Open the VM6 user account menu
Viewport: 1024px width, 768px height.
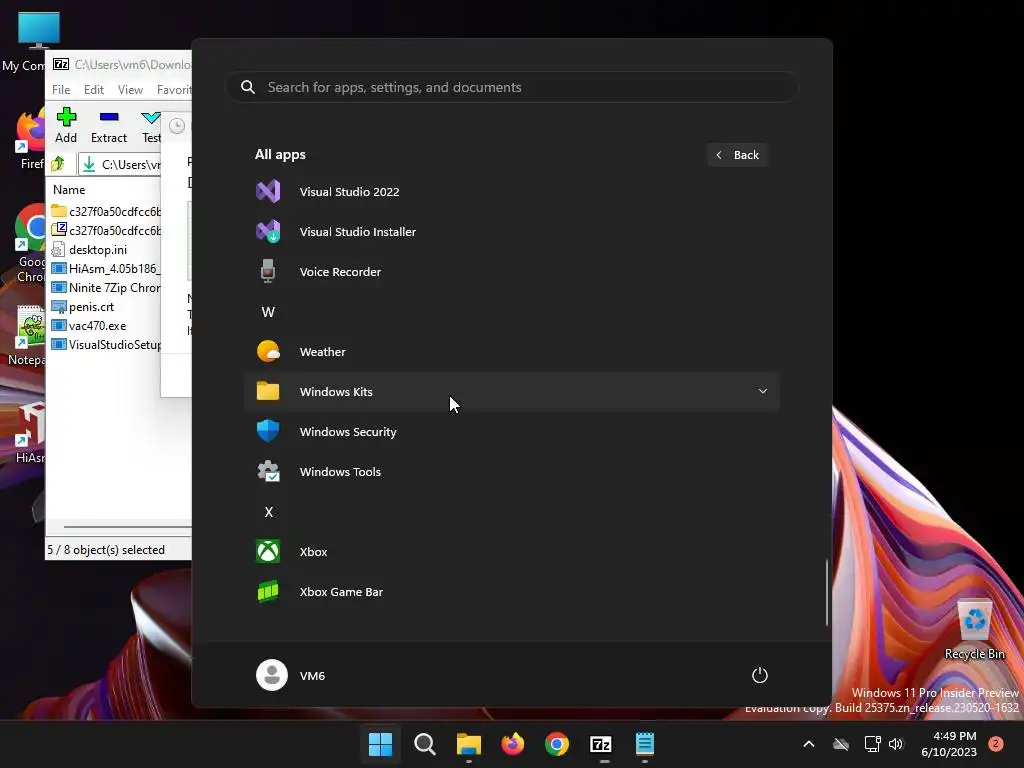pos(291,675)
